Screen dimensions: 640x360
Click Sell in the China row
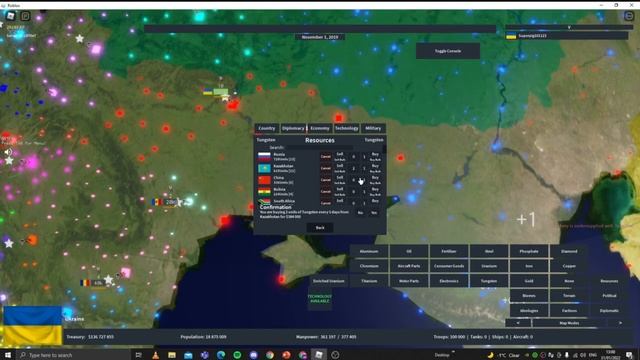click(x=340, y=178)
